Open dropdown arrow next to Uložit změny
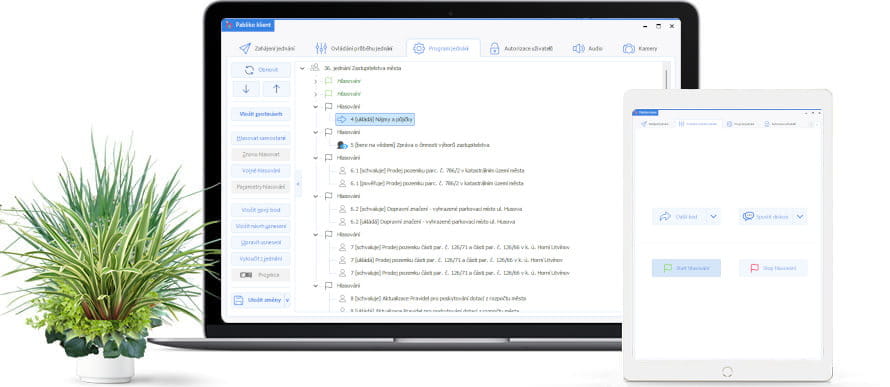Screen dimensions: 890x387 point(287,300)
